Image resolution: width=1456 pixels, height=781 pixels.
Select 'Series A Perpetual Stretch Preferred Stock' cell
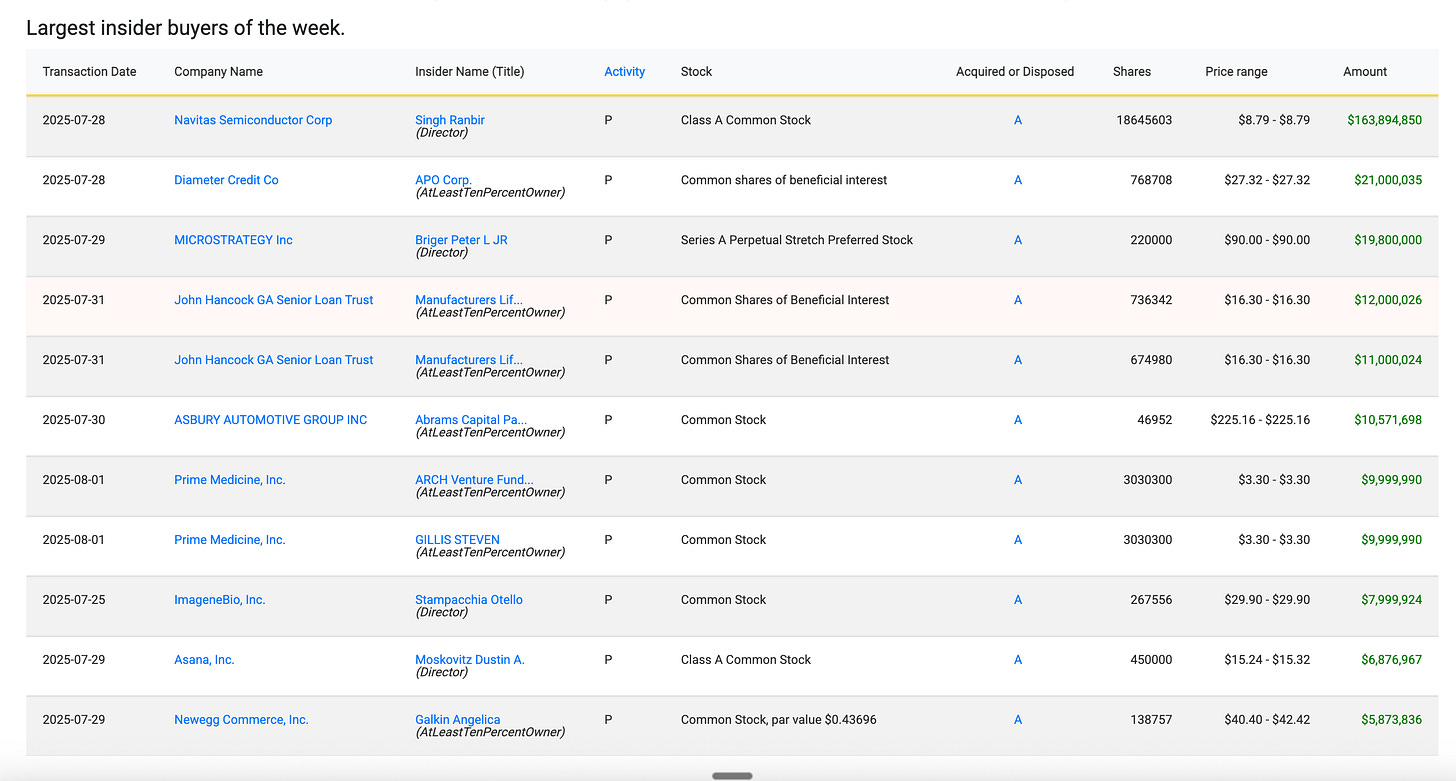(x=797, y=240)
